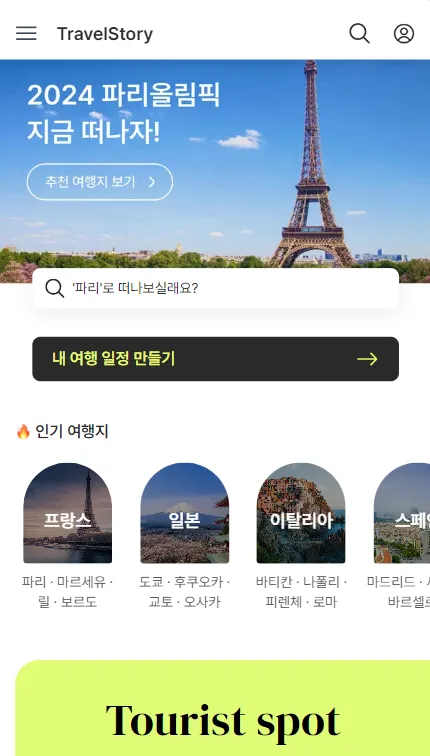Click the TravelStory logo text
430x756 pixels.
point(105,34)
